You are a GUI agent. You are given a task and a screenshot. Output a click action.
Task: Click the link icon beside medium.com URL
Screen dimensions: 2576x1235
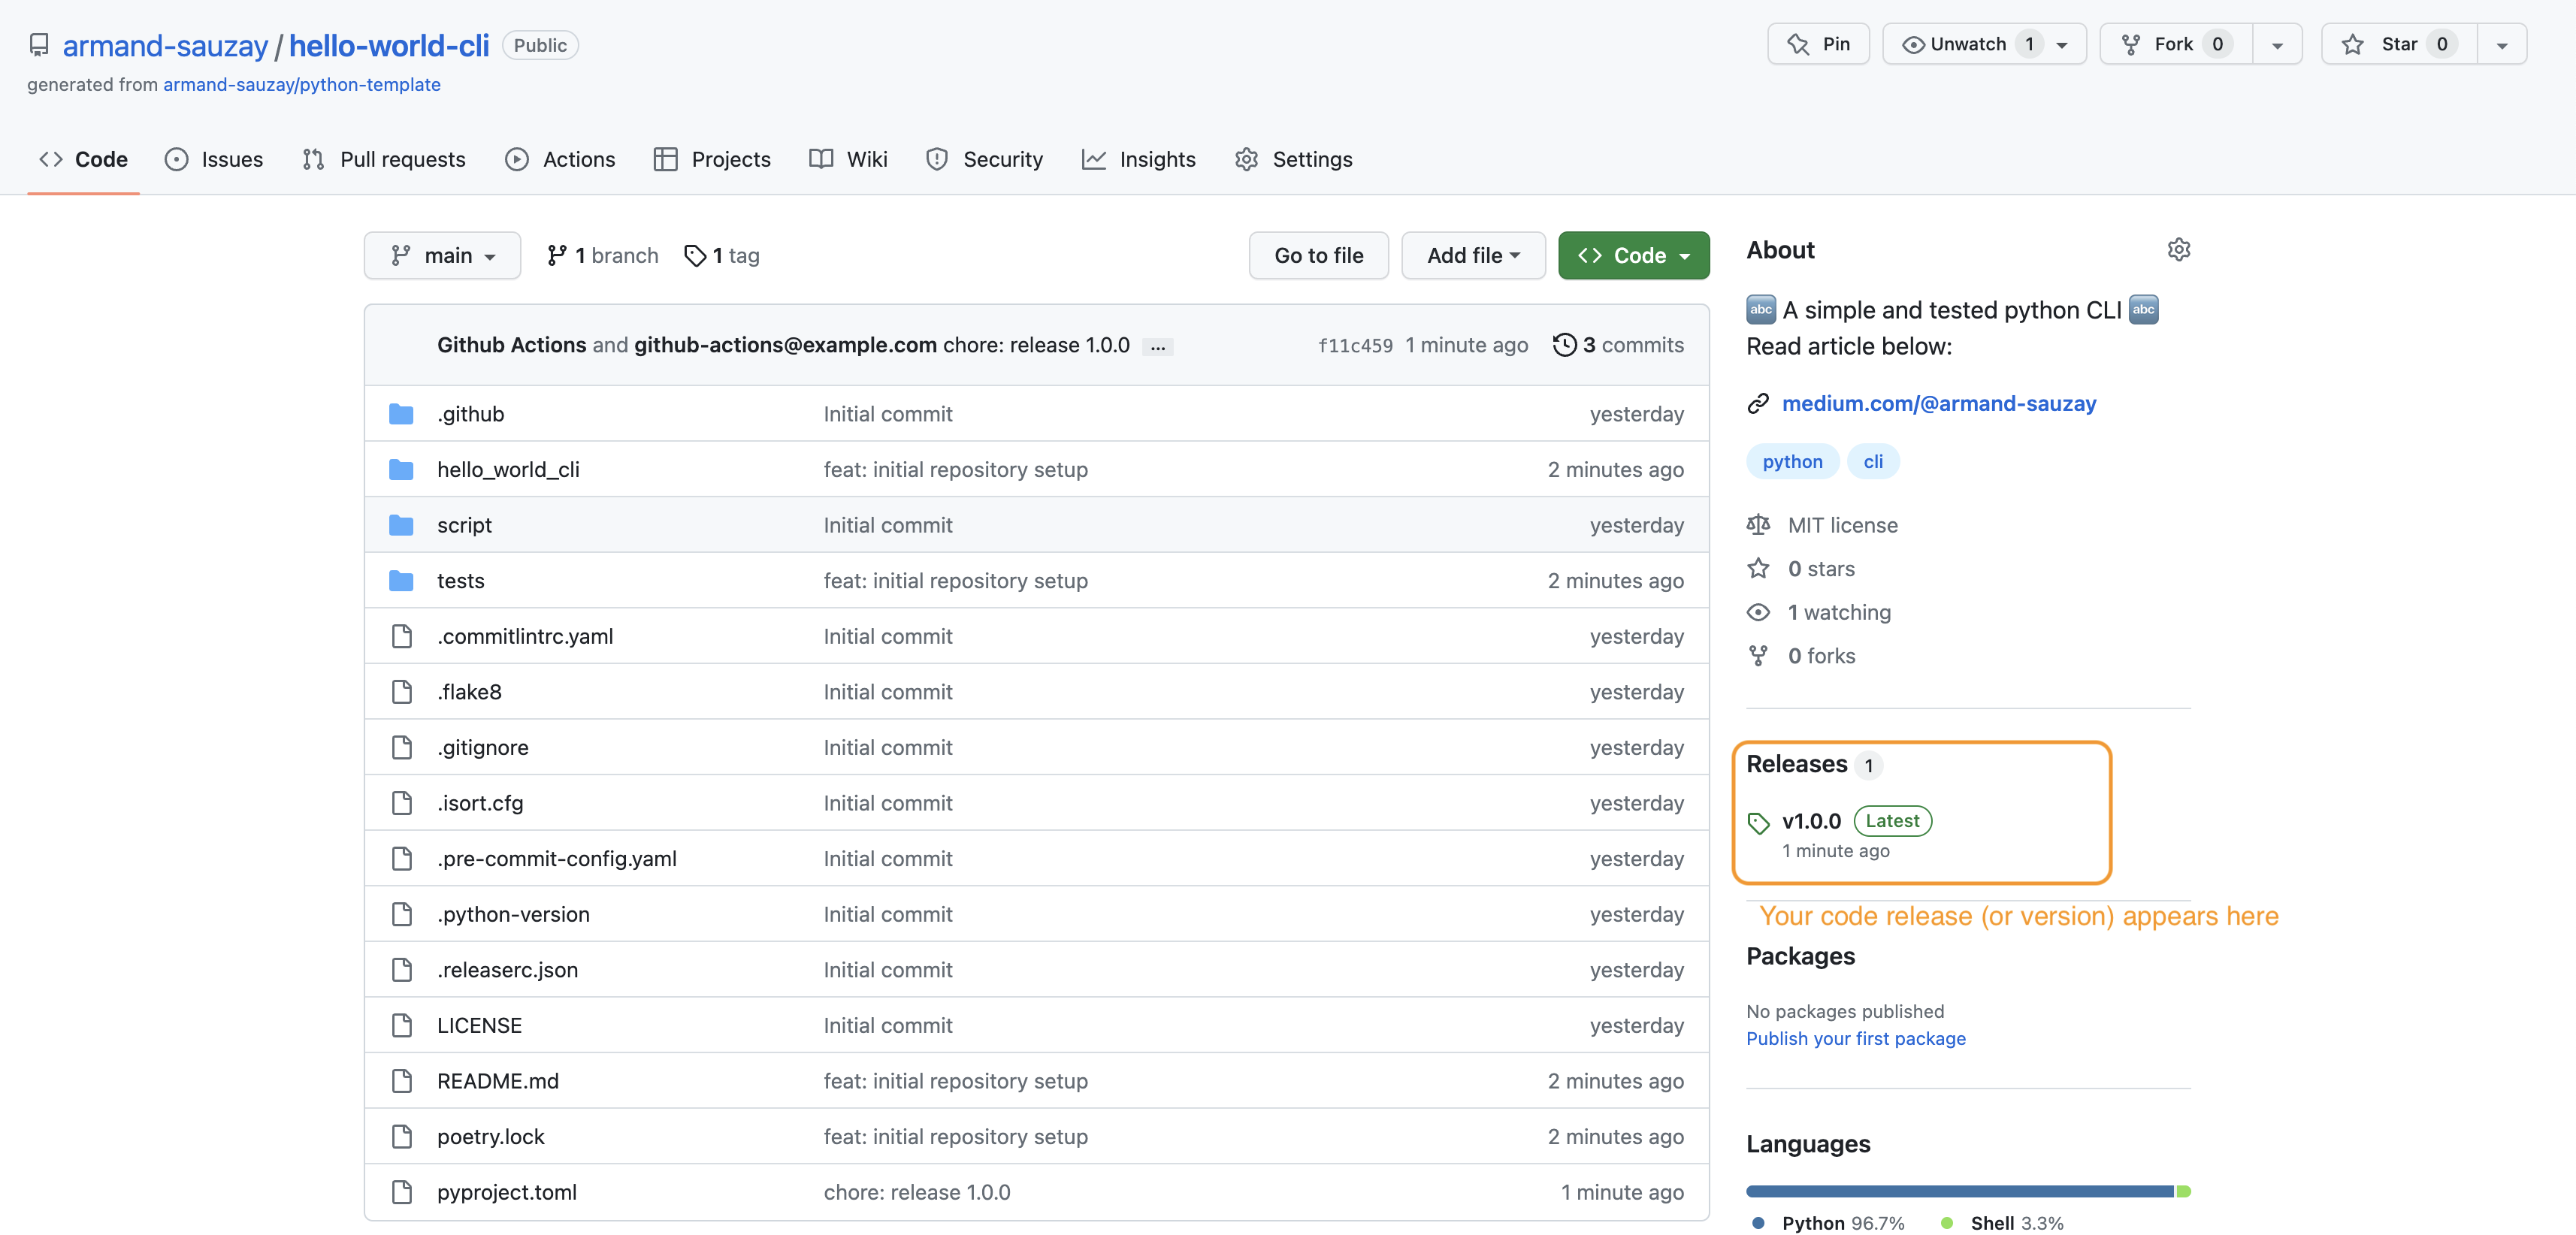pyautogui.click(x=1758, y=404)
